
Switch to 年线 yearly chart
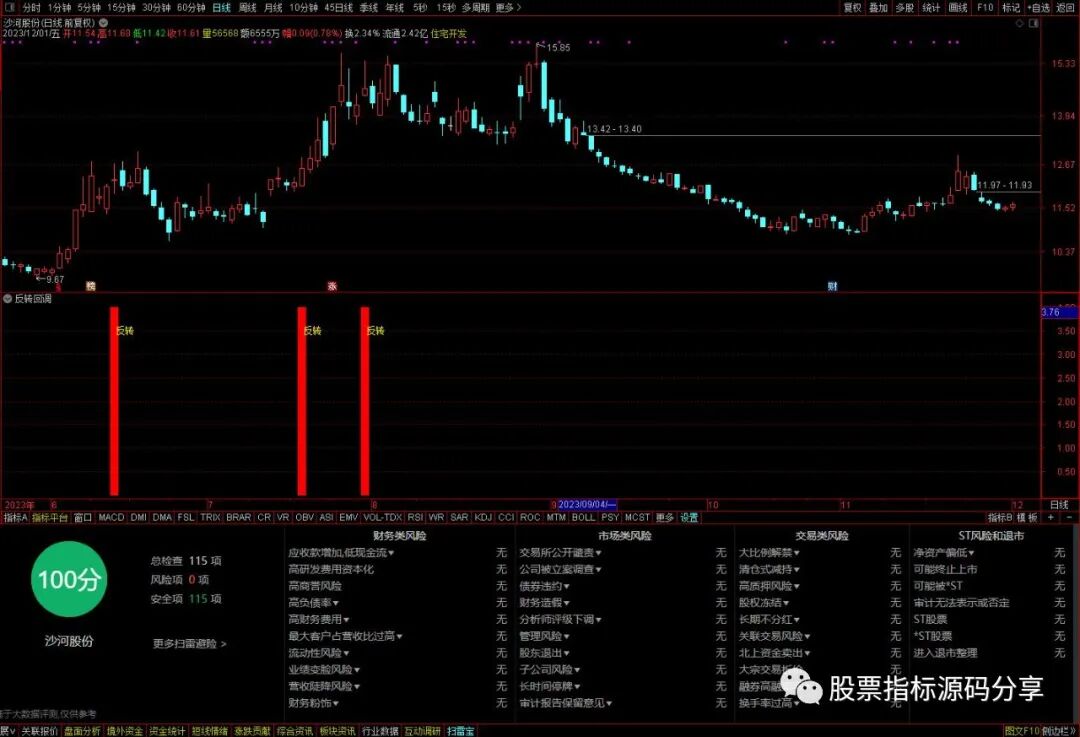coord(395,8)
